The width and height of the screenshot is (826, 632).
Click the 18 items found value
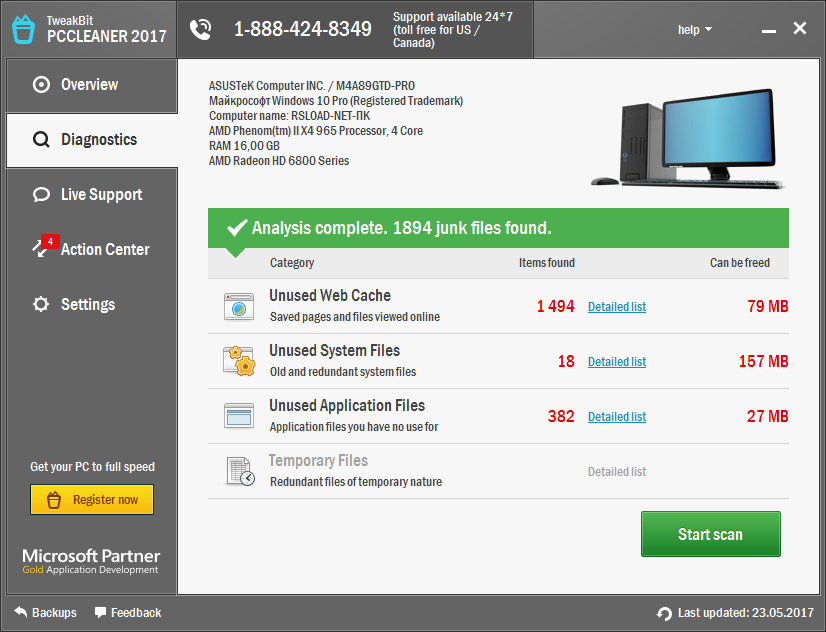click(566, 361)
